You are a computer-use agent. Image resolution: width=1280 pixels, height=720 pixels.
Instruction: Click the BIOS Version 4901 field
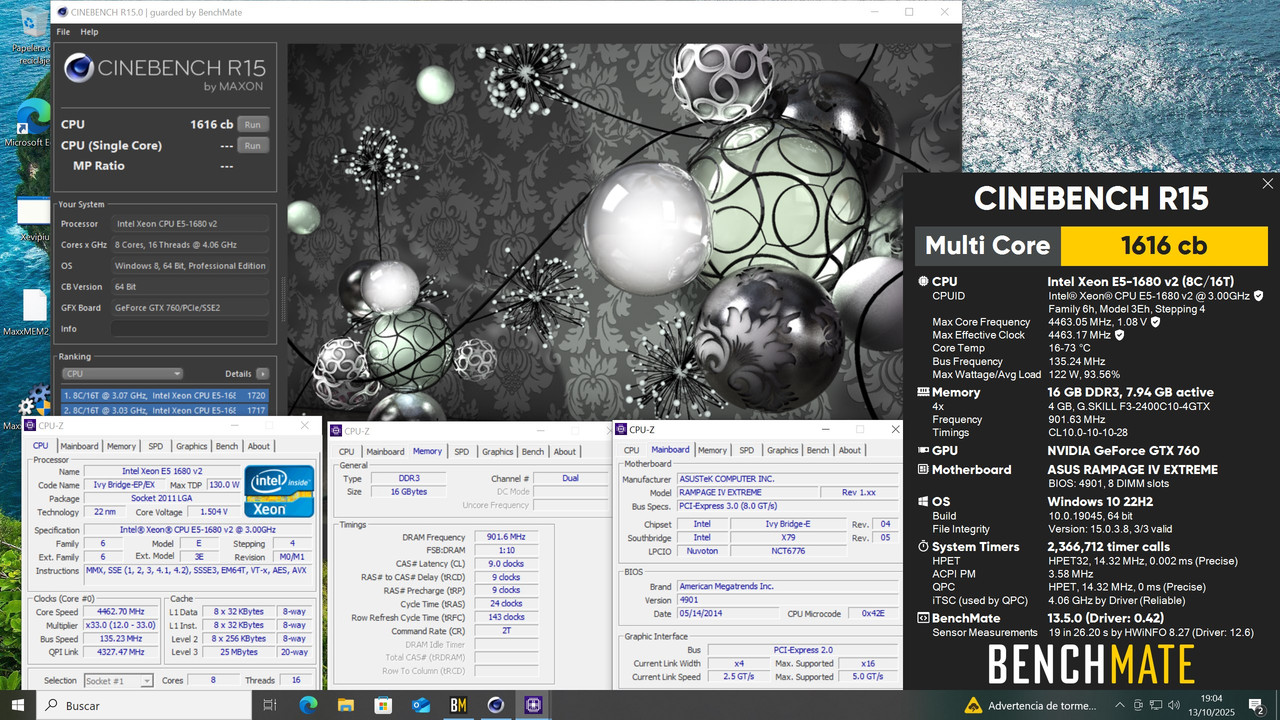(727, 600)
